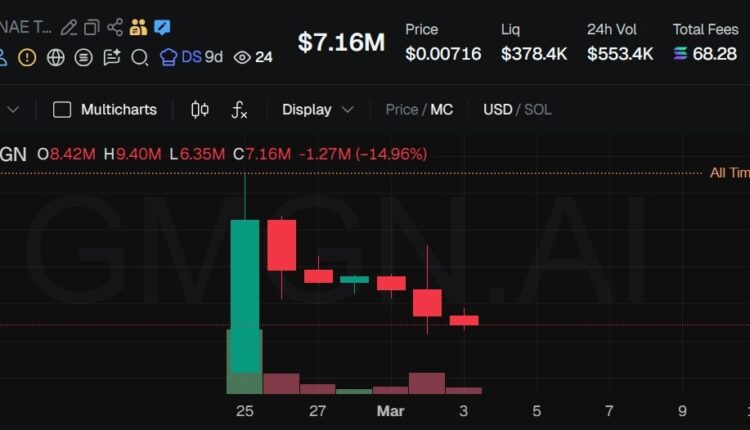This screenshot has width=750, height=430.
Task: Click the blue chat bubble icon
Action: point(161,27)
